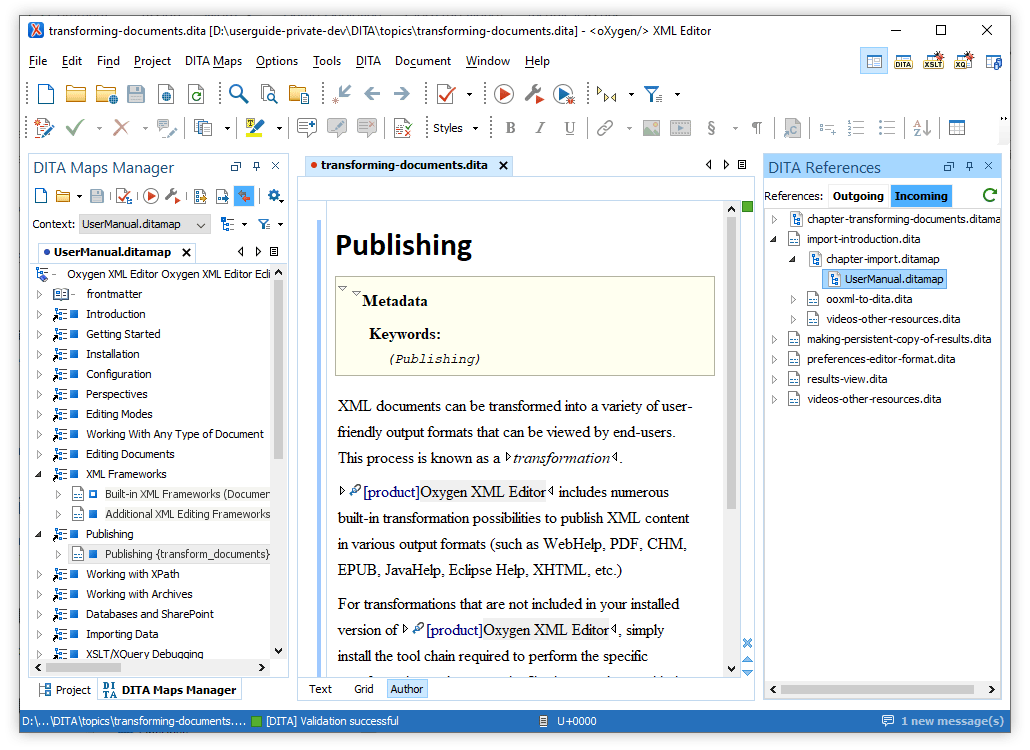The height and width of the screenshot is (750, 1030).
Task: Toggle link with editor in Maps Manager
Action: pyautogui.click(x=244, y=195)
